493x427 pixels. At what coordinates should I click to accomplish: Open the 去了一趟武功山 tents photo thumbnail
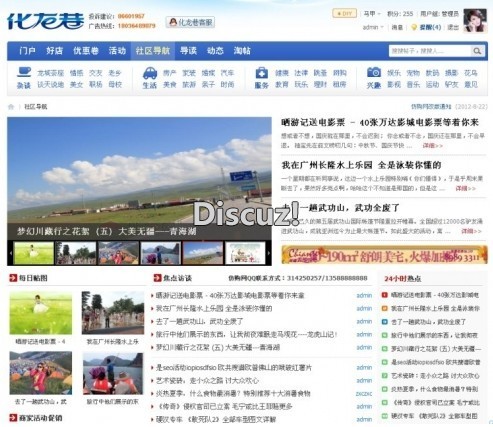click(x=41, y=373)
